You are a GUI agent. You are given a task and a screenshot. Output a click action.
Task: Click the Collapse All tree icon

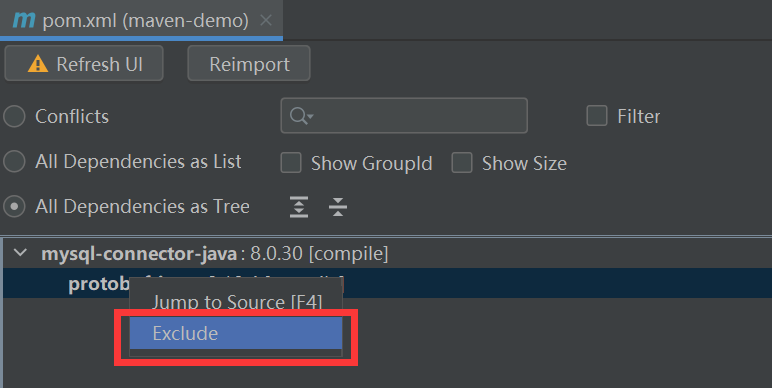(x=338, y=207)
